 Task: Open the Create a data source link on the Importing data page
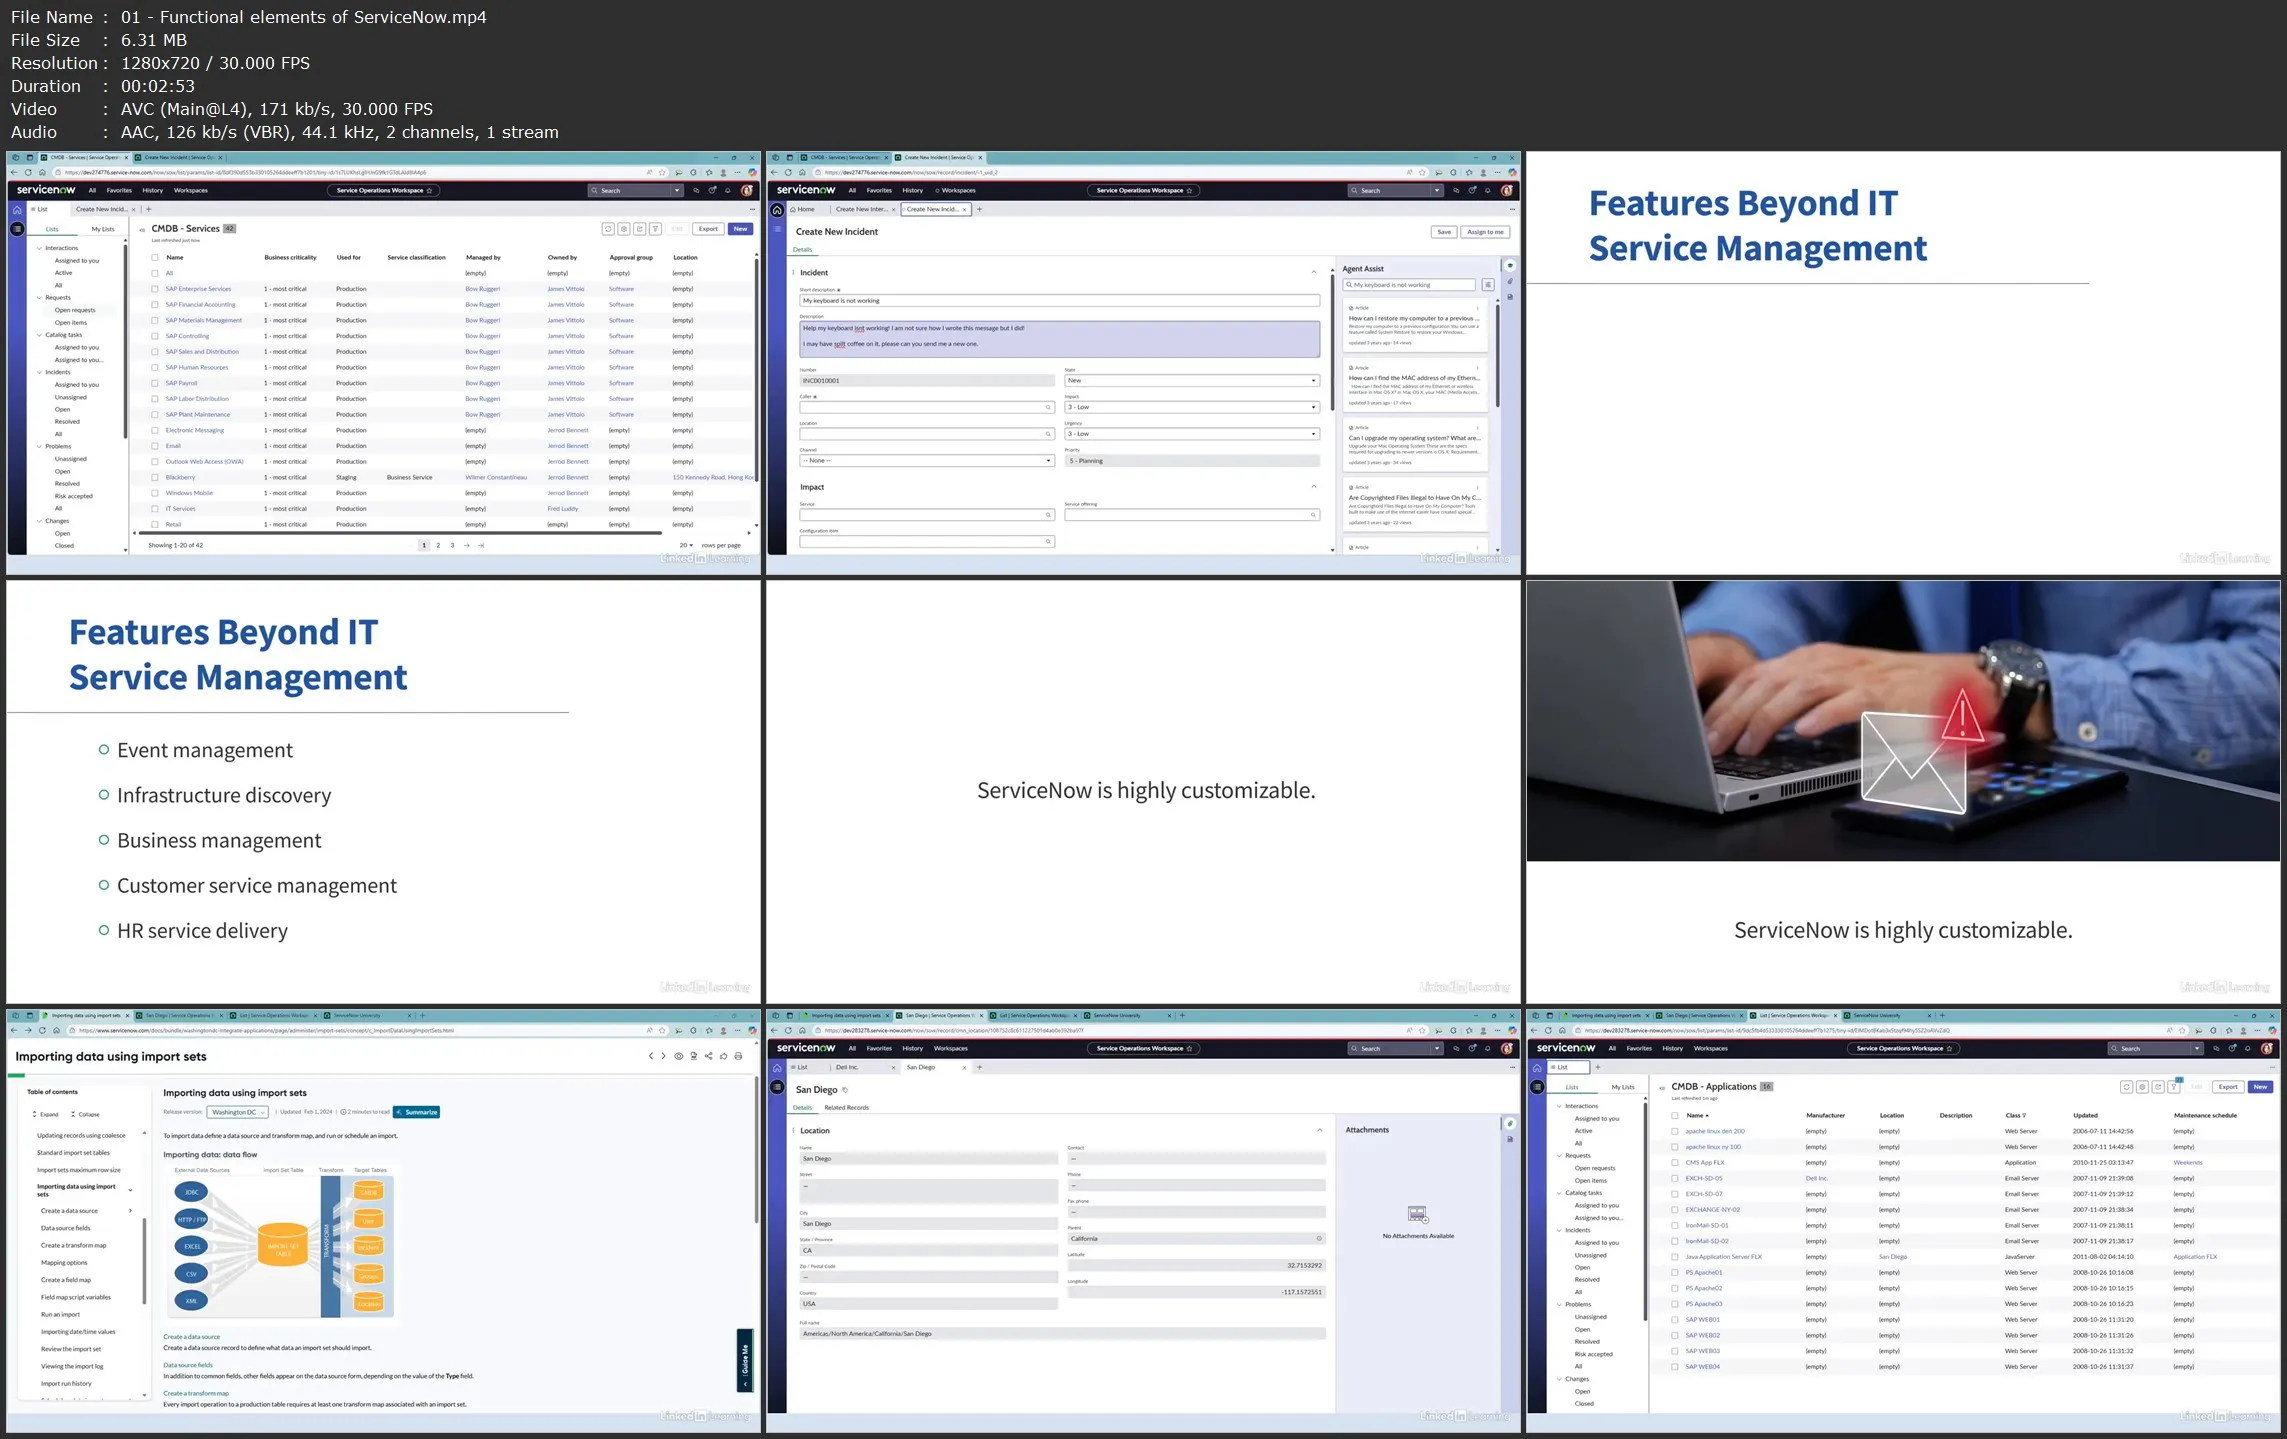tap(191, 1337)
